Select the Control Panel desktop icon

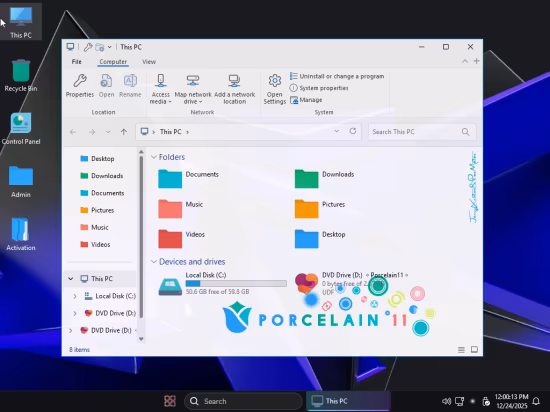pyautogui.click(x=21, y=129)
